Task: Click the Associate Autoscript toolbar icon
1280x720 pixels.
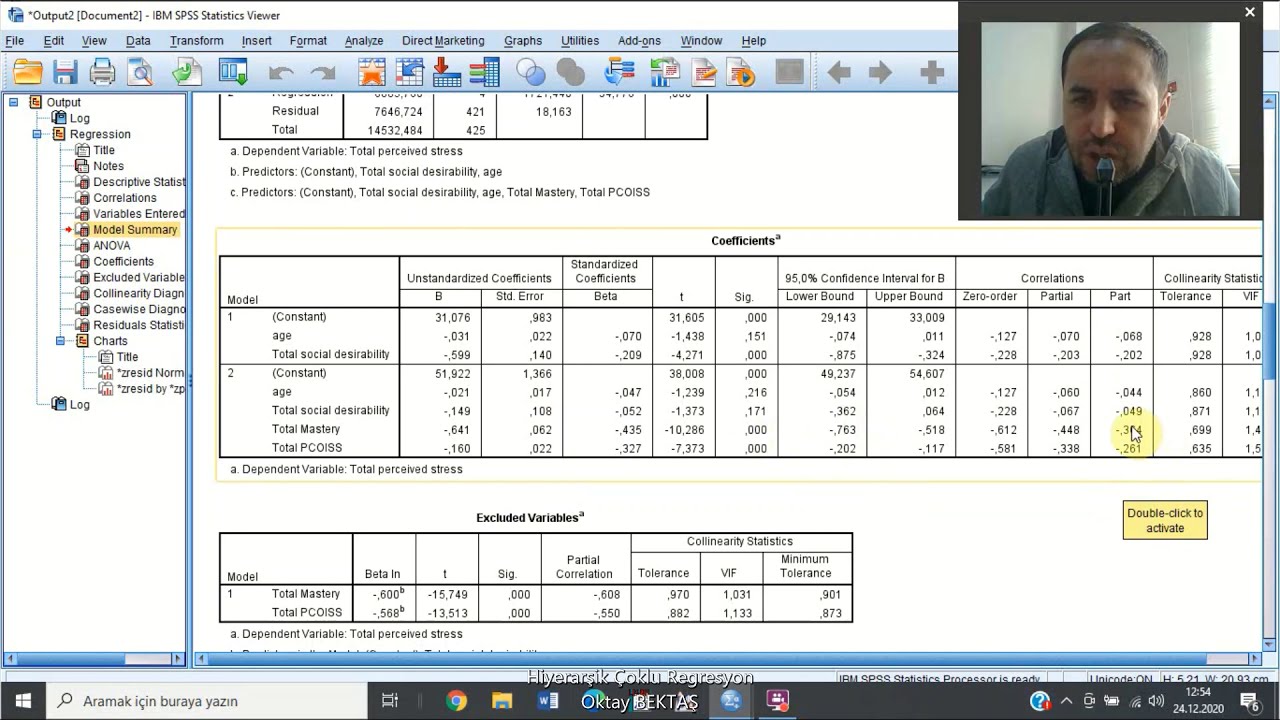Action: coord(665,72)
